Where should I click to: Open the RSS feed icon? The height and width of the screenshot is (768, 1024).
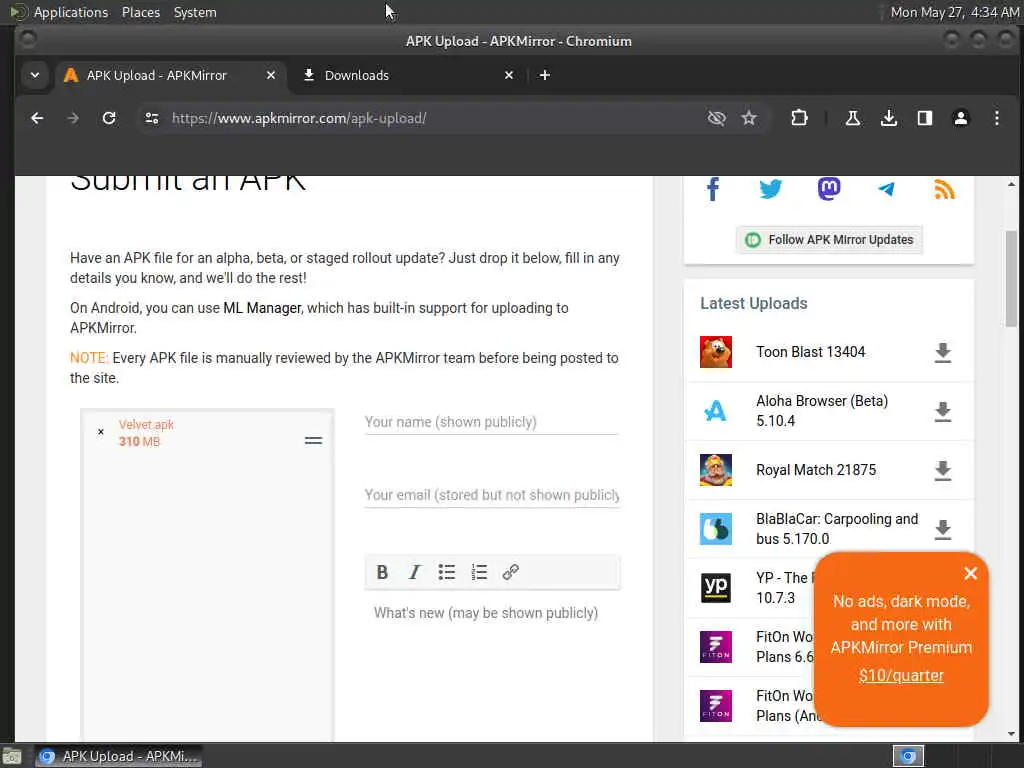(944, 189)
